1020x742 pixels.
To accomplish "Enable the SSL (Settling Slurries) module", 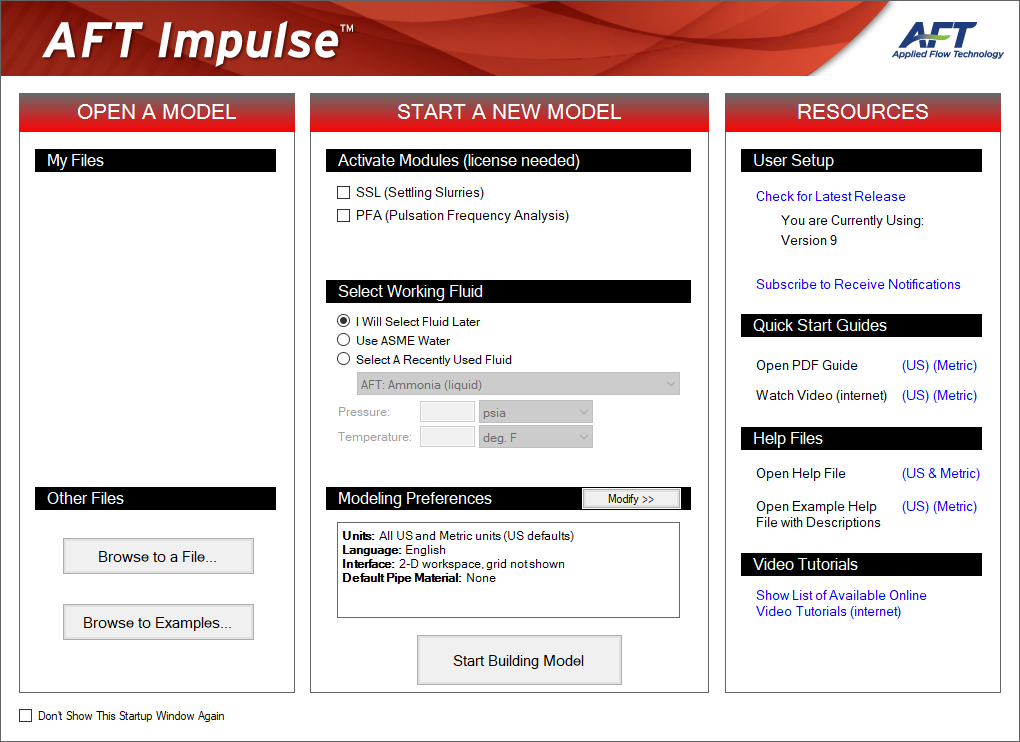I will coord(344,192).
